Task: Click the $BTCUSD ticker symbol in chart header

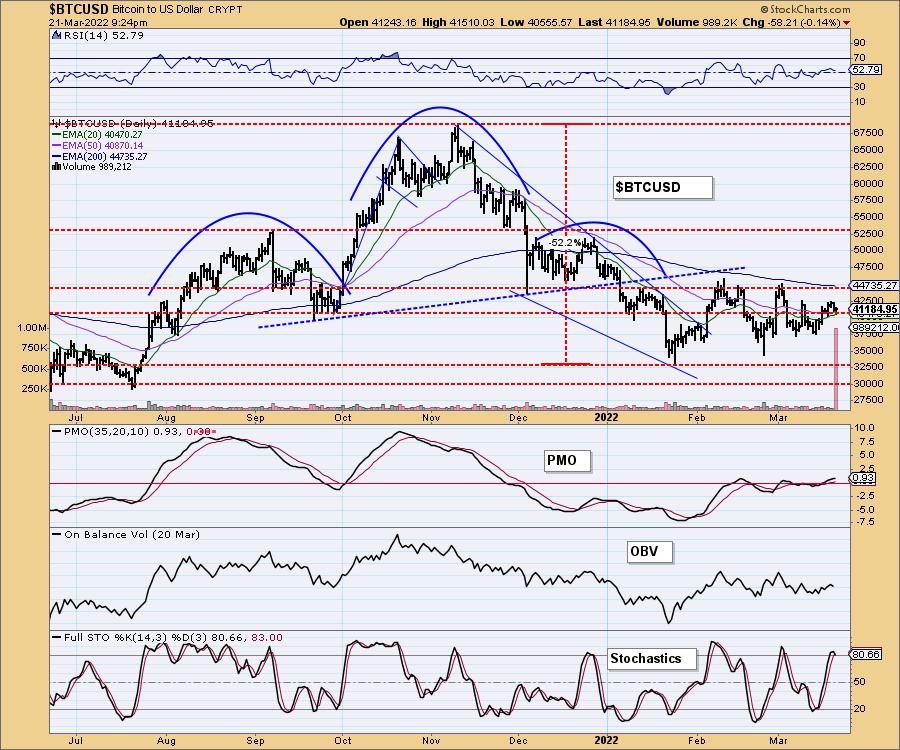Action: [79, 9]
